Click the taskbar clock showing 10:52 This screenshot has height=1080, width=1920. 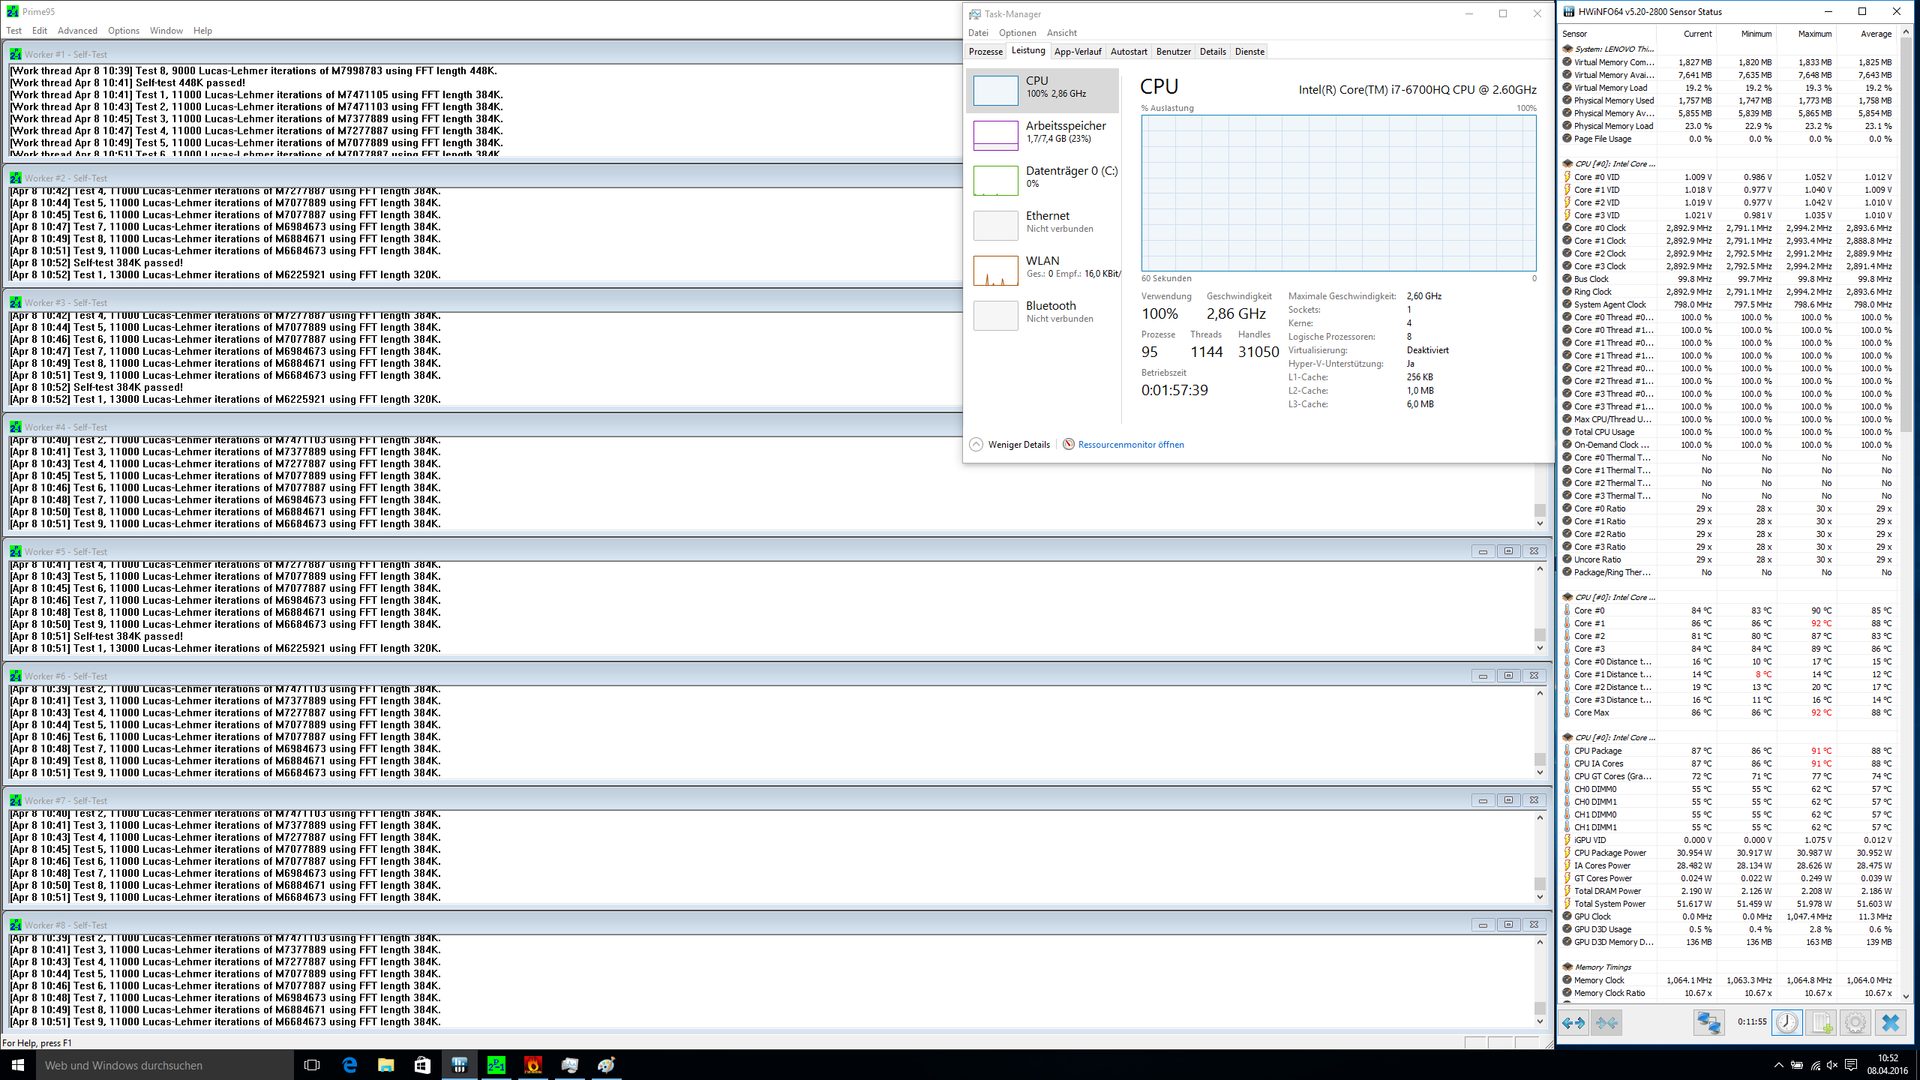pos(1887,1065)
